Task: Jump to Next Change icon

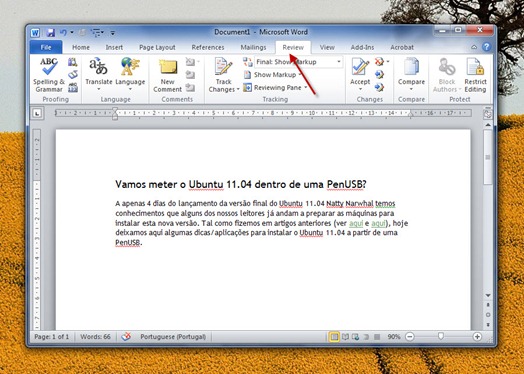Action: click(x=379, y=88)
